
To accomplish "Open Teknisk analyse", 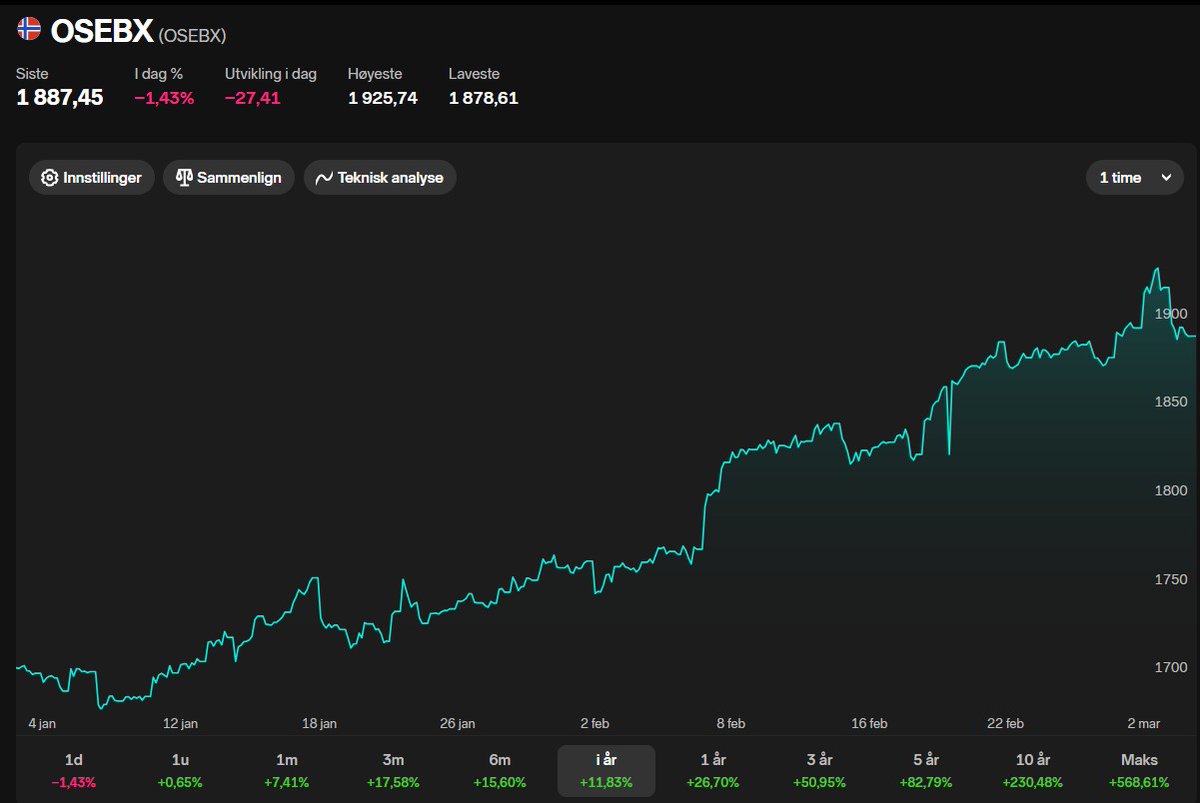I will point(380,178).
